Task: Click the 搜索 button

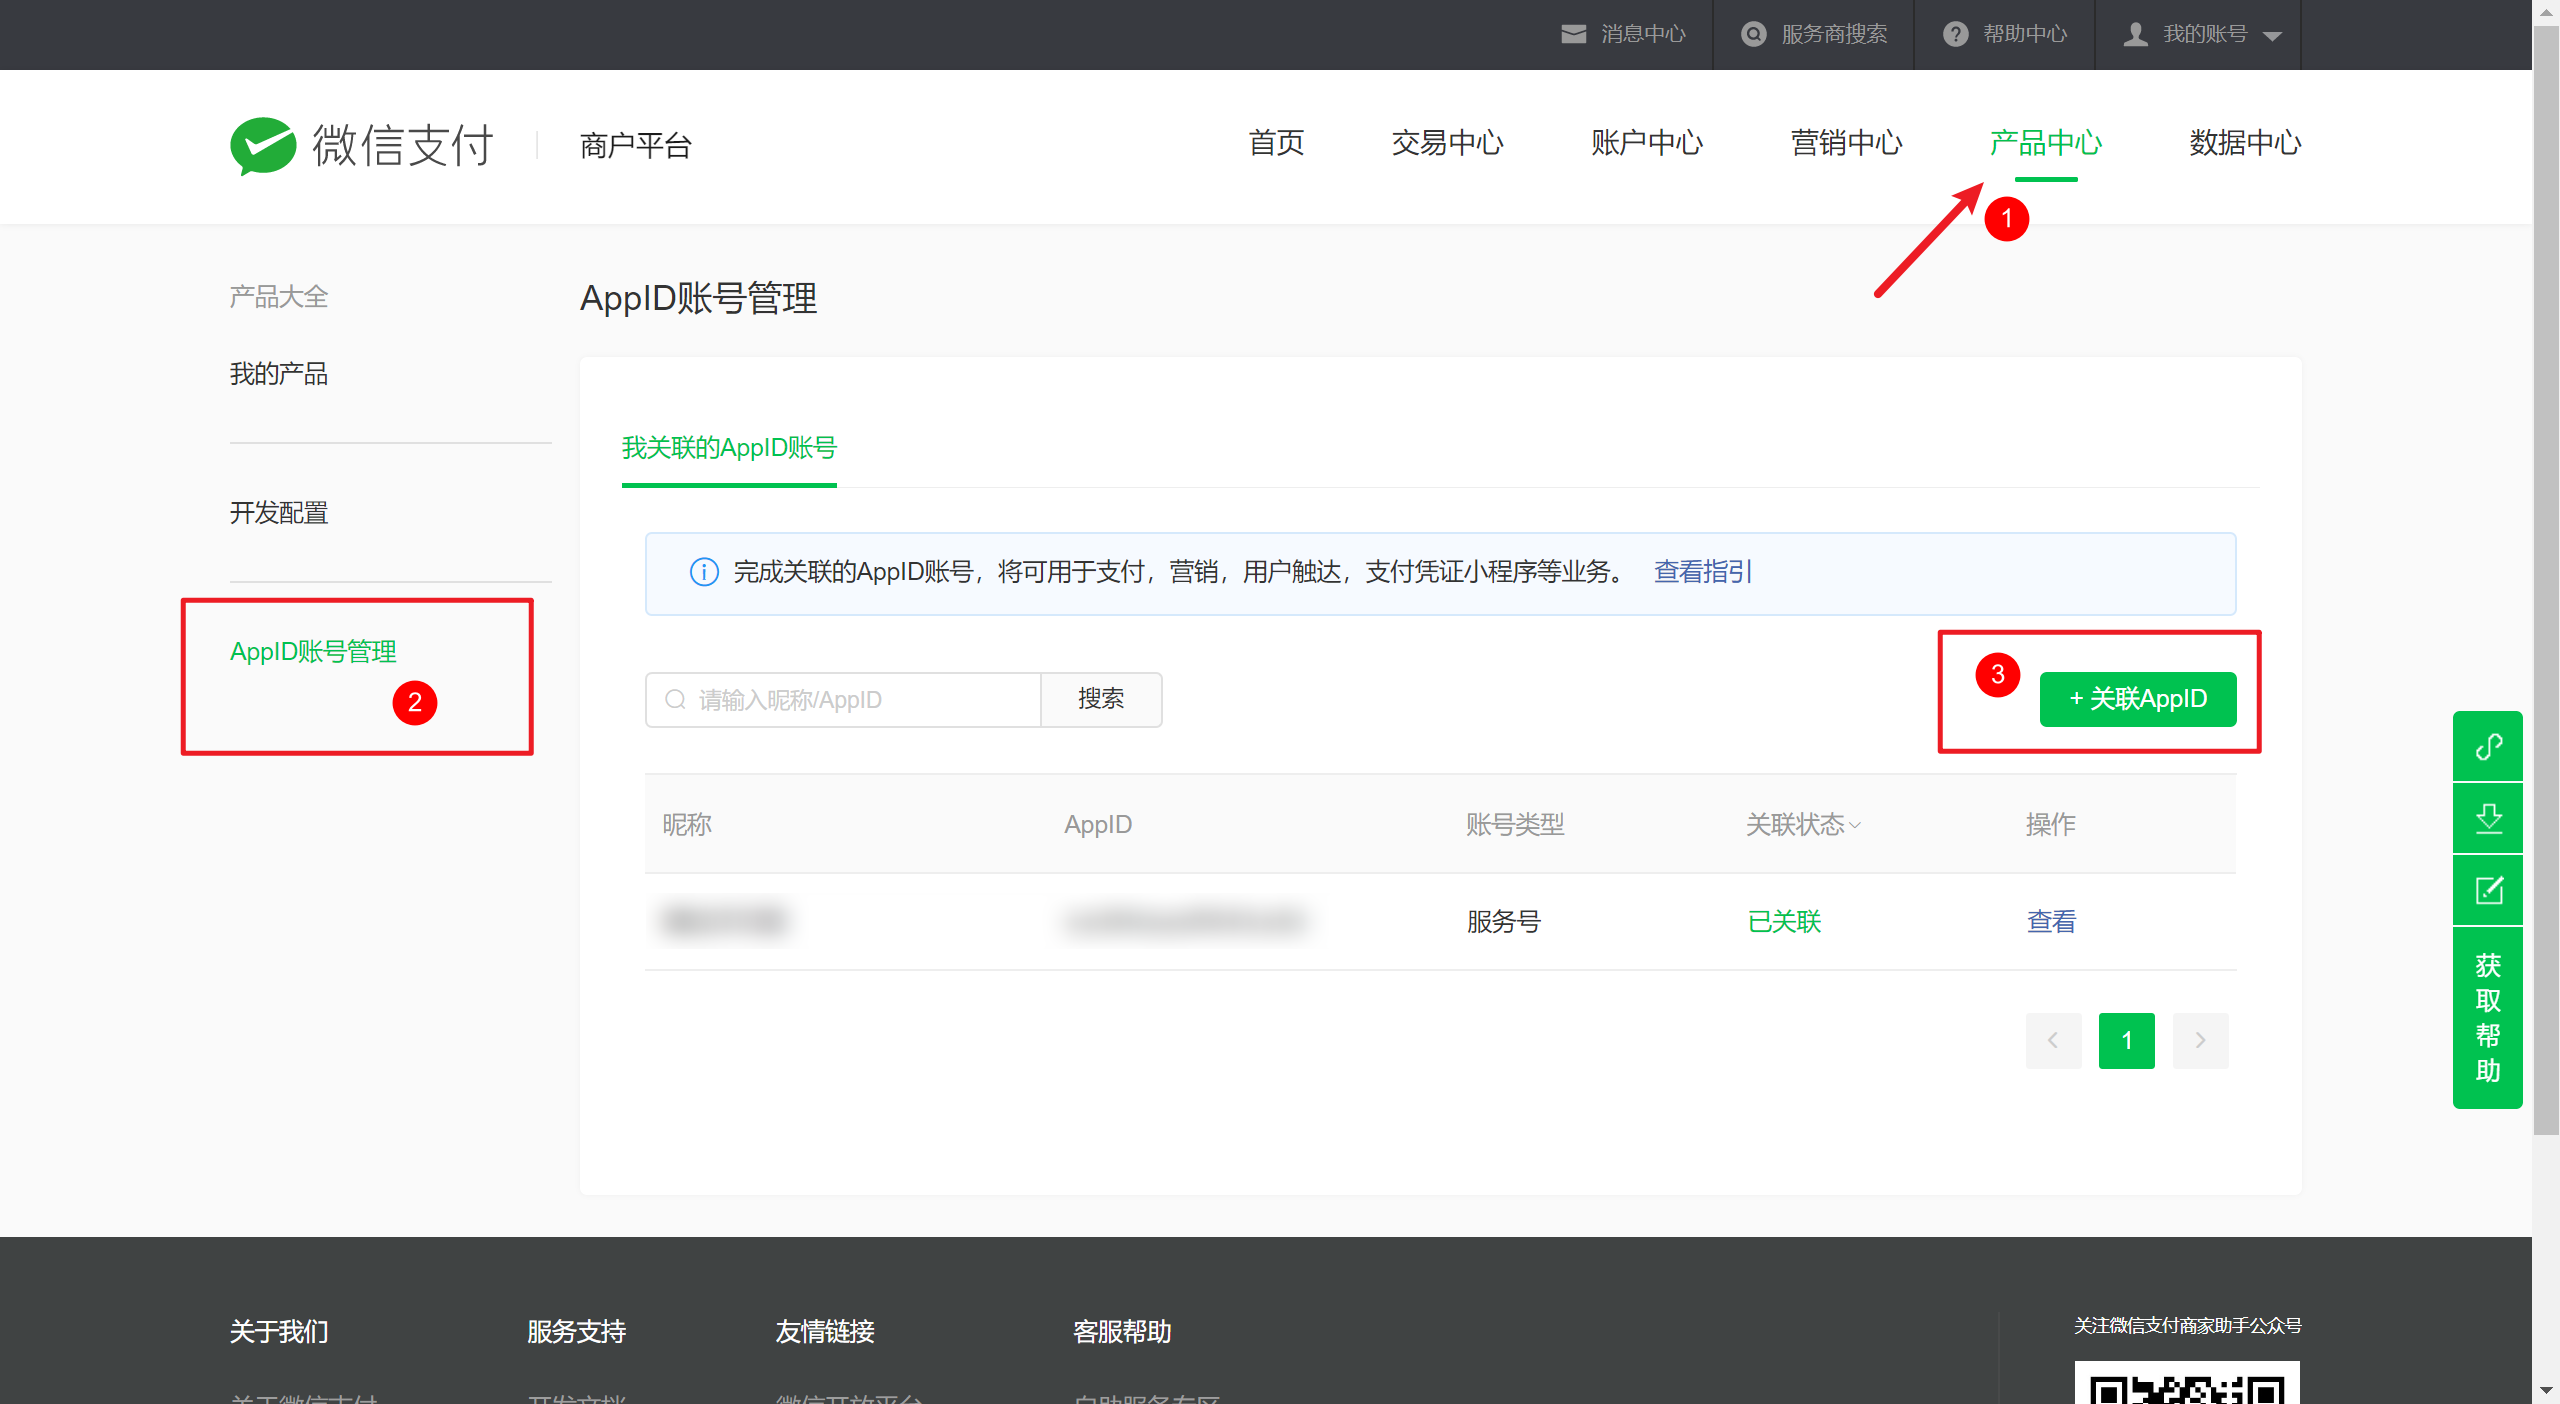Action: tap(1101, 700)
